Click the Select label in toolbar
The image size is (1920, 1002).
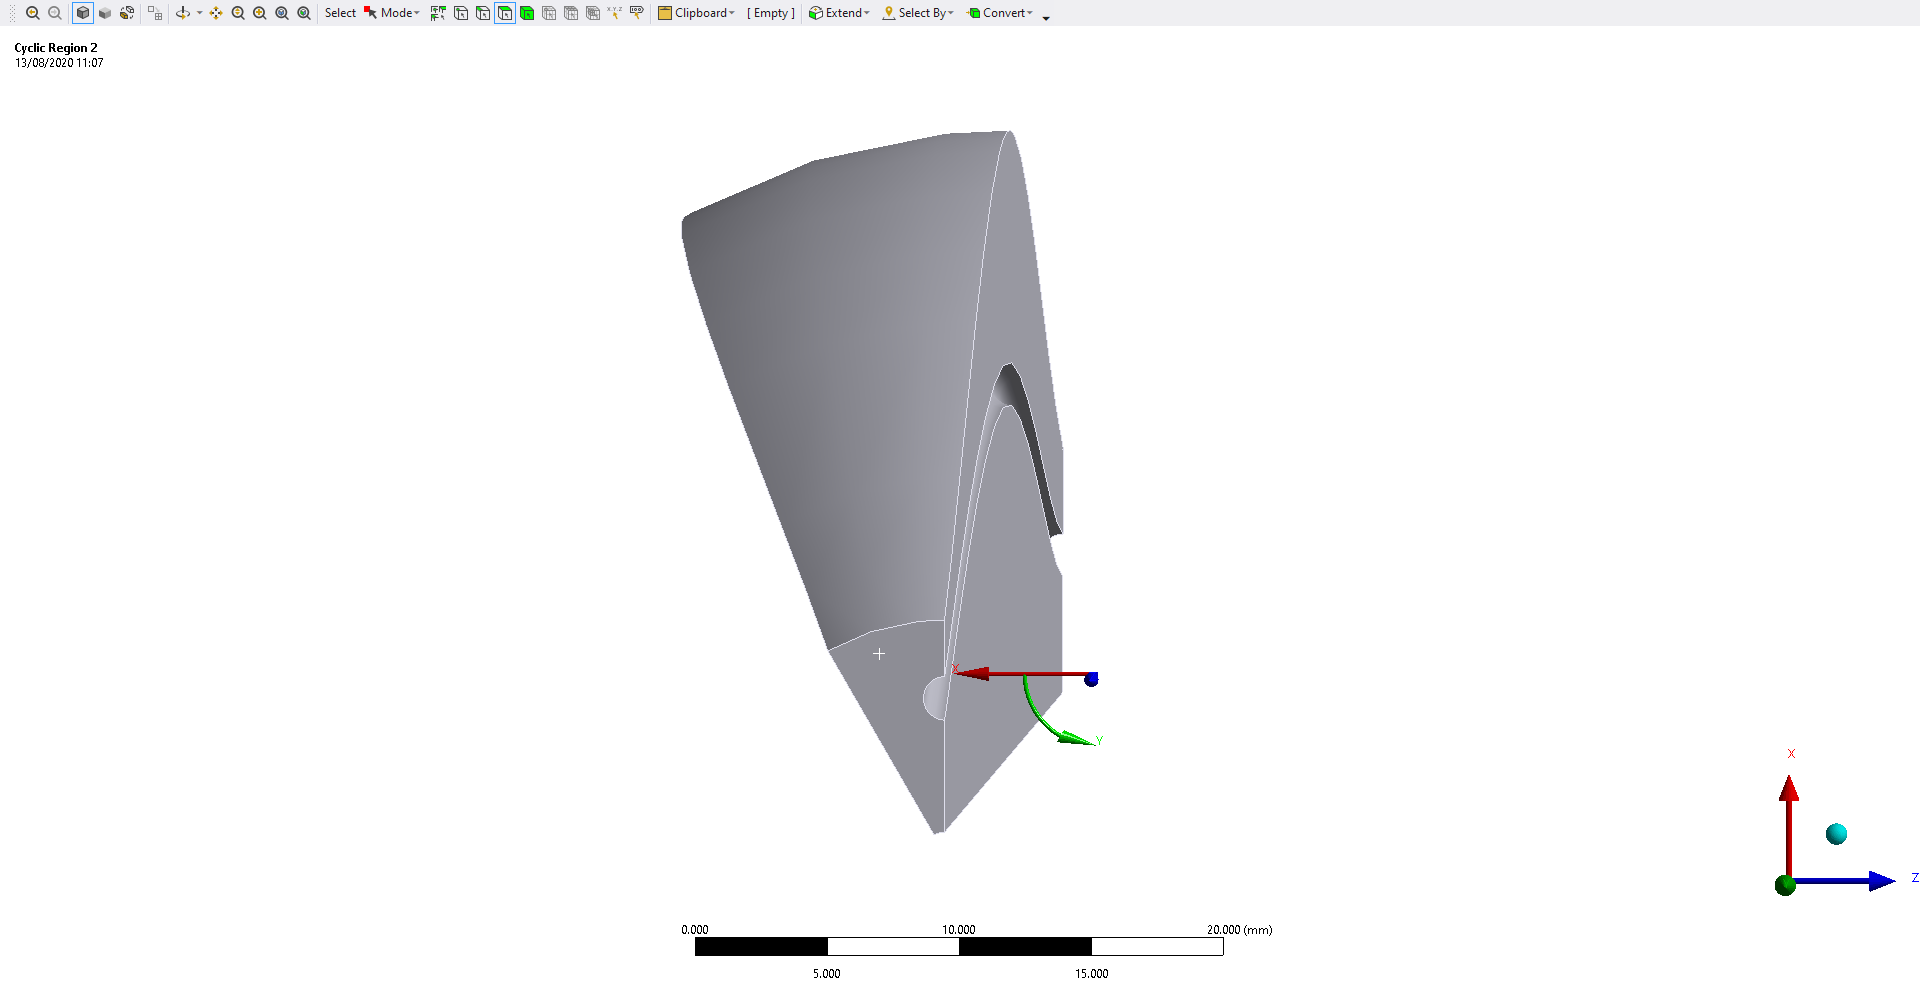coord(340,13)
